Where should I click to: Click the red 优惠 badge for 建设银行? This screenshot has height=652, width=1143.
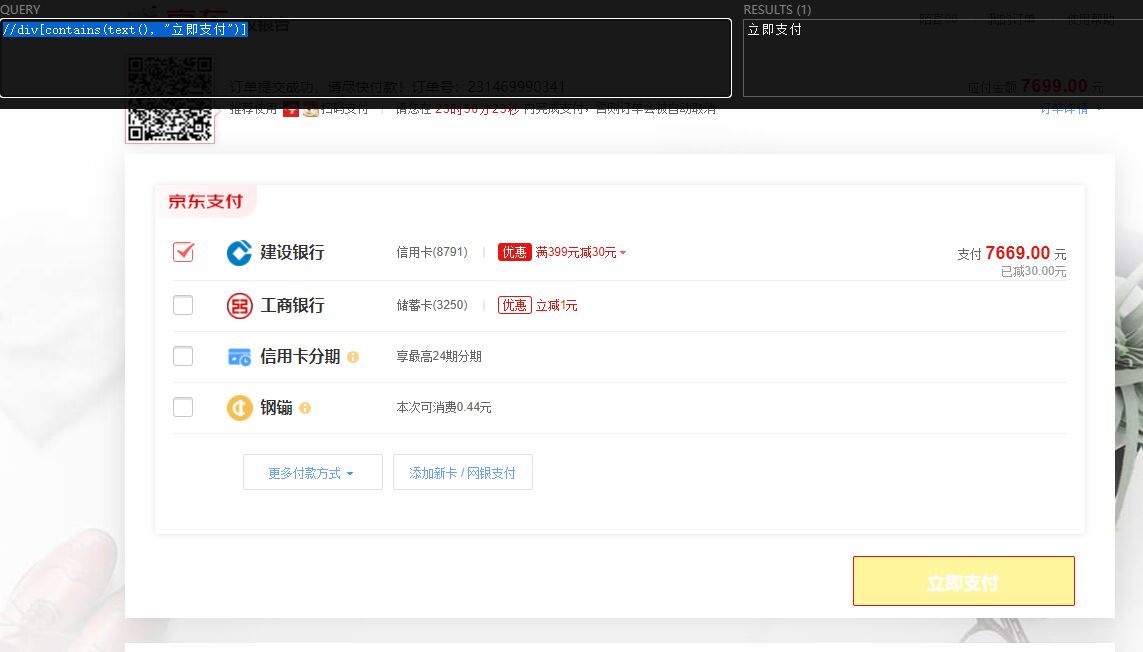pyautogui.click(x=514, y=252)
